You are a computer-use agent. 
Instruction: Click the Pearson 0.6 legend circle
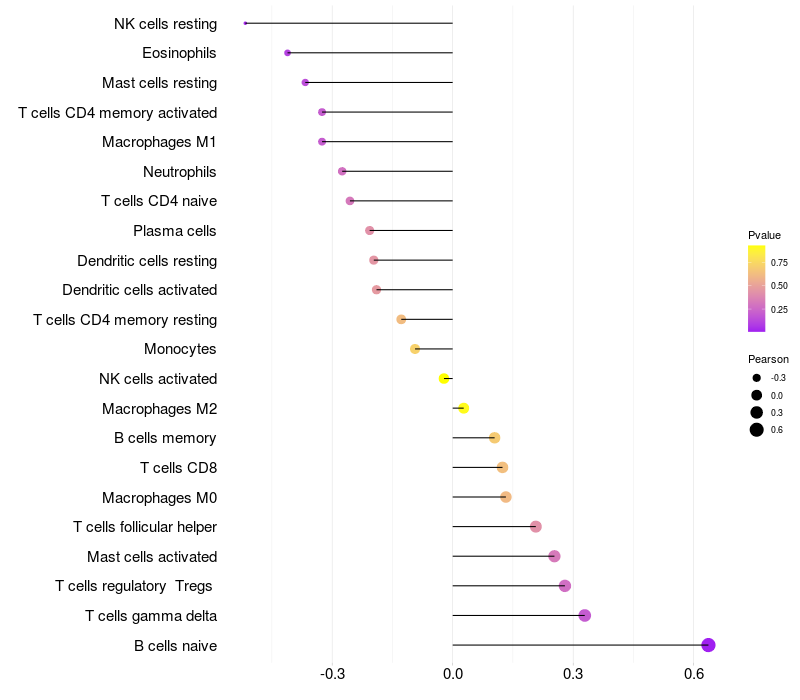[757, 430]
